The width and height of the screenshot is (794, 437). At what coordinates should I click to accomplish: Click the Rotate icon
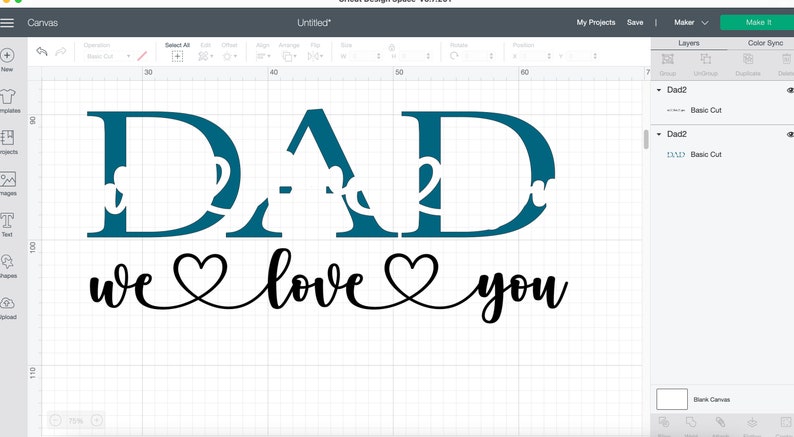click(x=454, y=56)
